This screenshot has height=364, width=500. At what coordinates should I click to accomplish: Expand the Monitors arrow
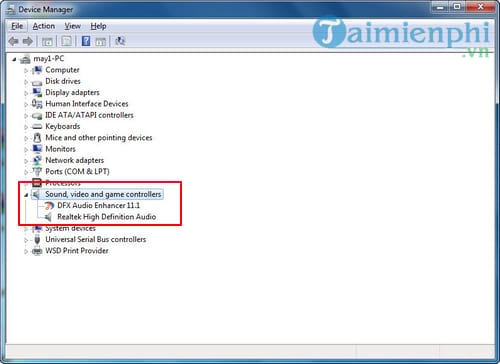click(x=26, y=150)
